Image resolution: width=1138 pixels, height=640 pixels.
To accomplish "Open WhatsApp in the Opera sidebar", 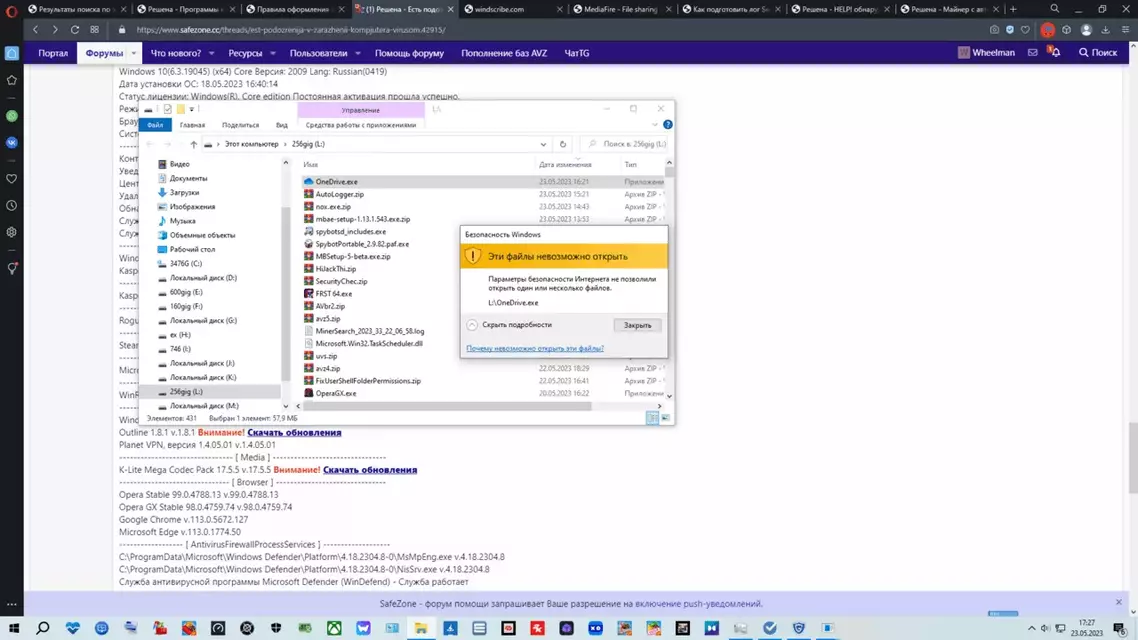I will 12,116.
